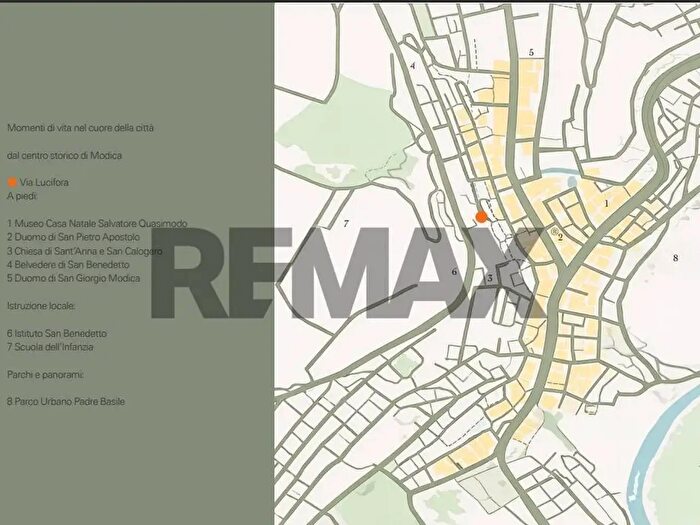Viewport: 700px width, 525px height.
Task: Select "5 Duomo di San Giorgio Modica" entry
Action: [x=73, y=278]
